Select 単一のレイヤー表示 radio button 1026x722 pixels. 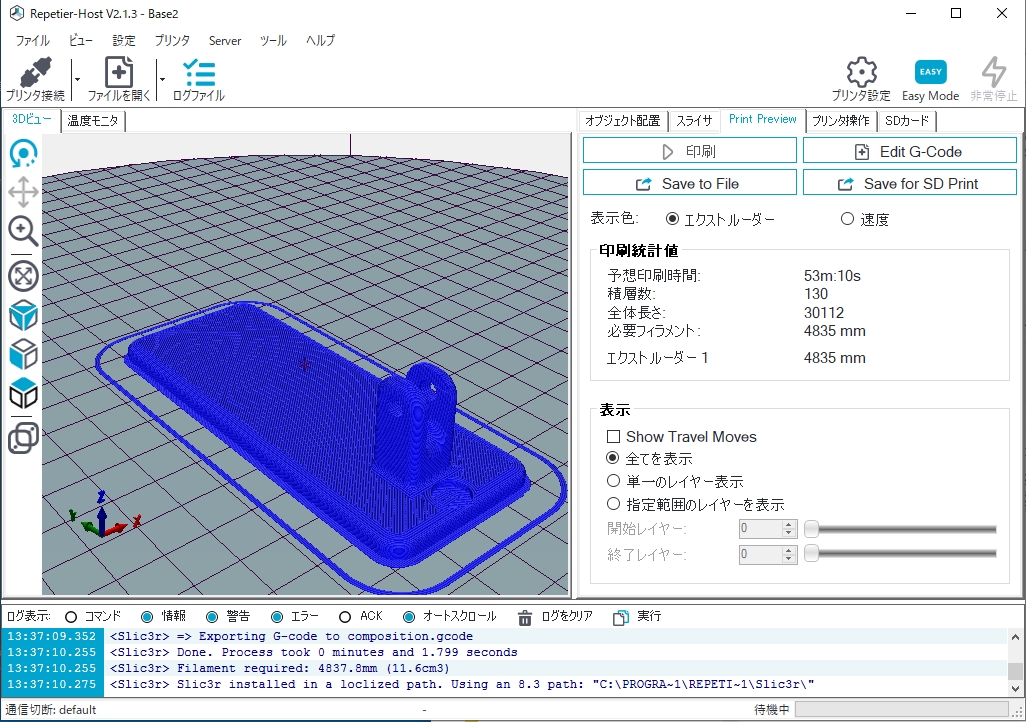pos(613,480)
